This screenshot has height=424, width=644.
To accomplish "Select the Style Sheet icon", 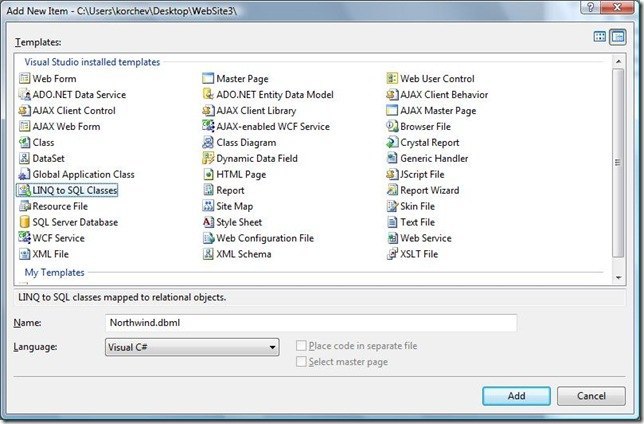I will pos(208,222).
